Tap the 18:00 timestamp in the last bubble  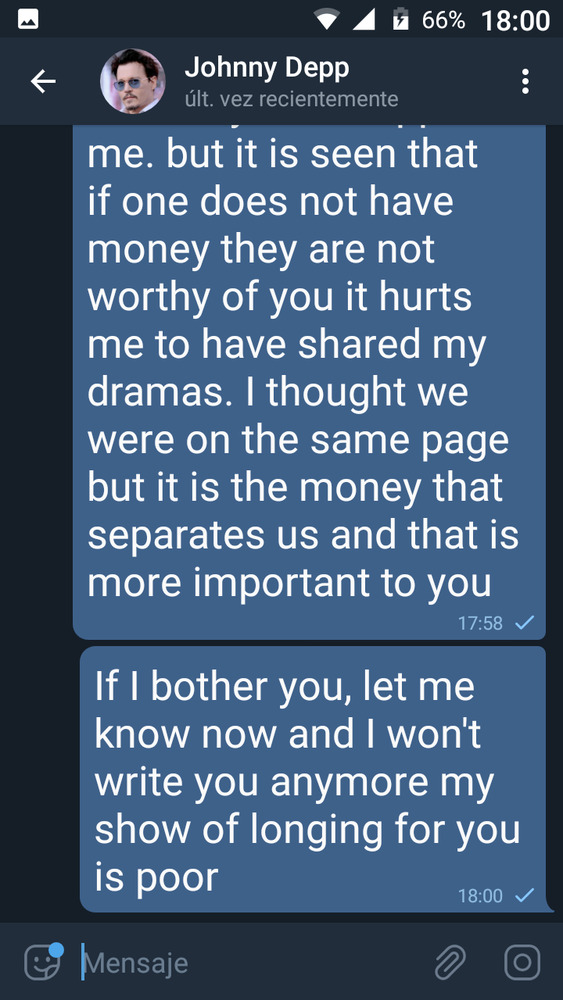(x=480, y=896)
